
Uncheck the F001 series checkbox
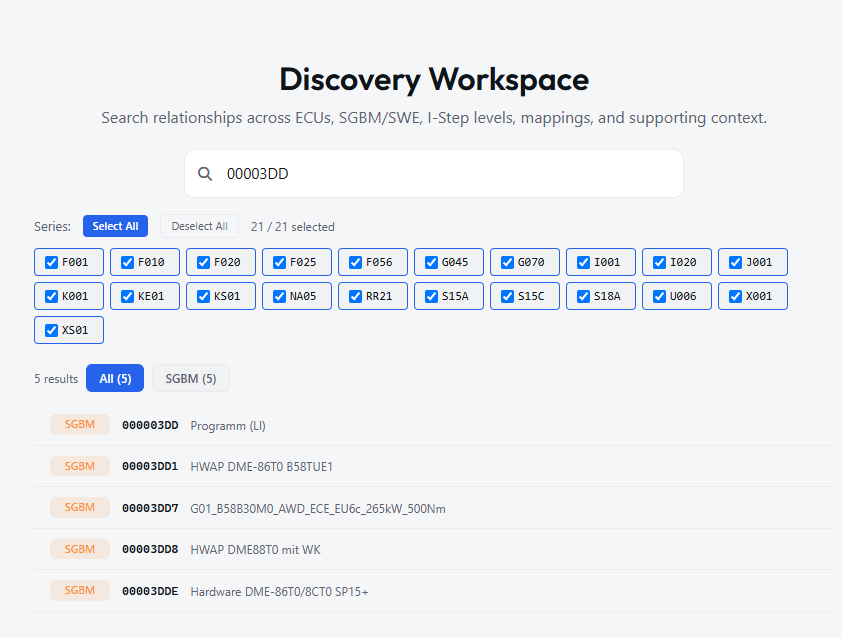52,262
